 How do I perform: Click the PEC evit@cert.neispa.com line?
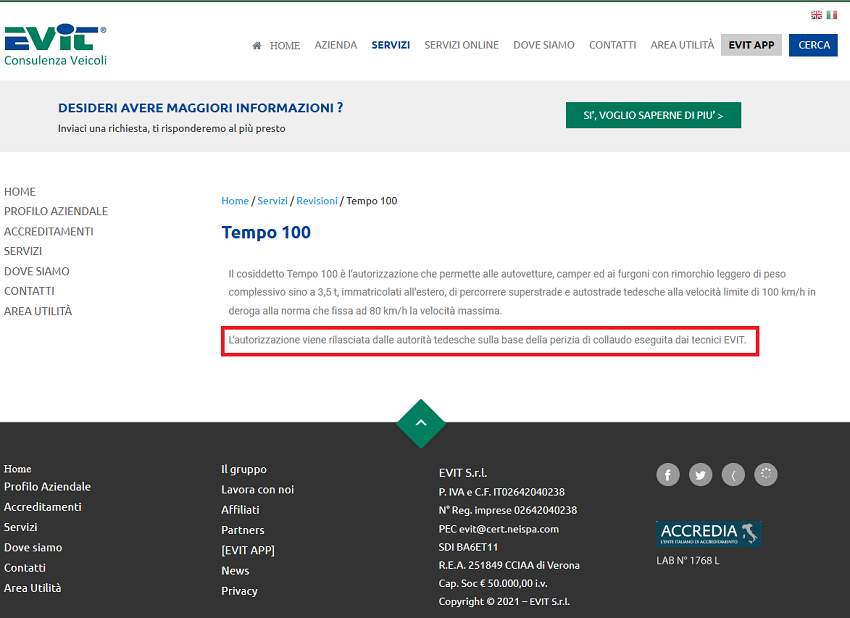click(499, 529)
